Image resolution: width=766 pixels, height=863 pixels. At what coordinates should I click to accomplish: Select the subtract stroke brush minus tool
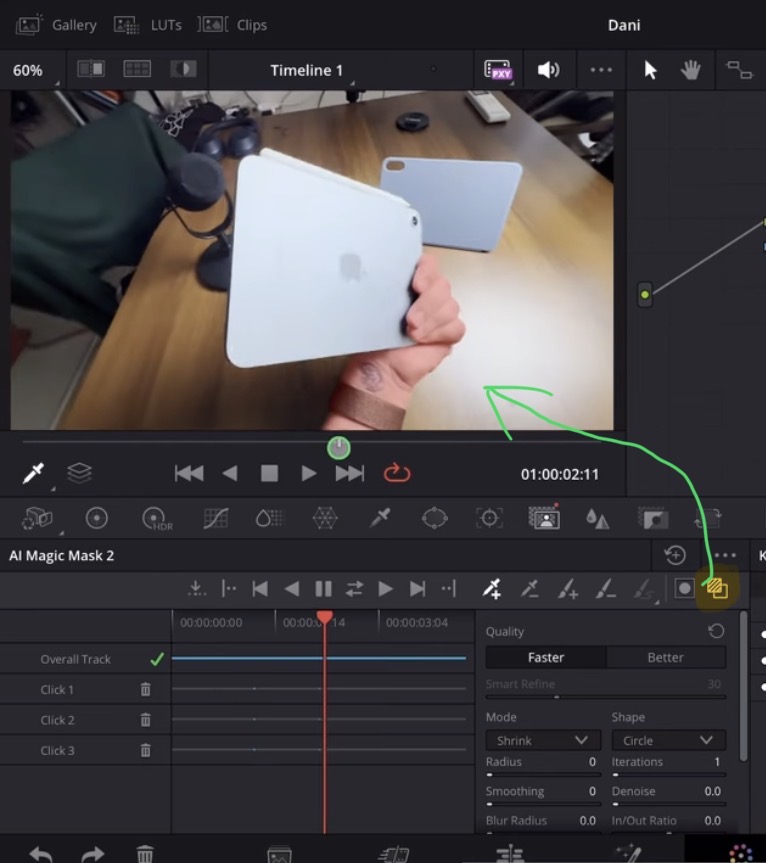coord(605,589)
